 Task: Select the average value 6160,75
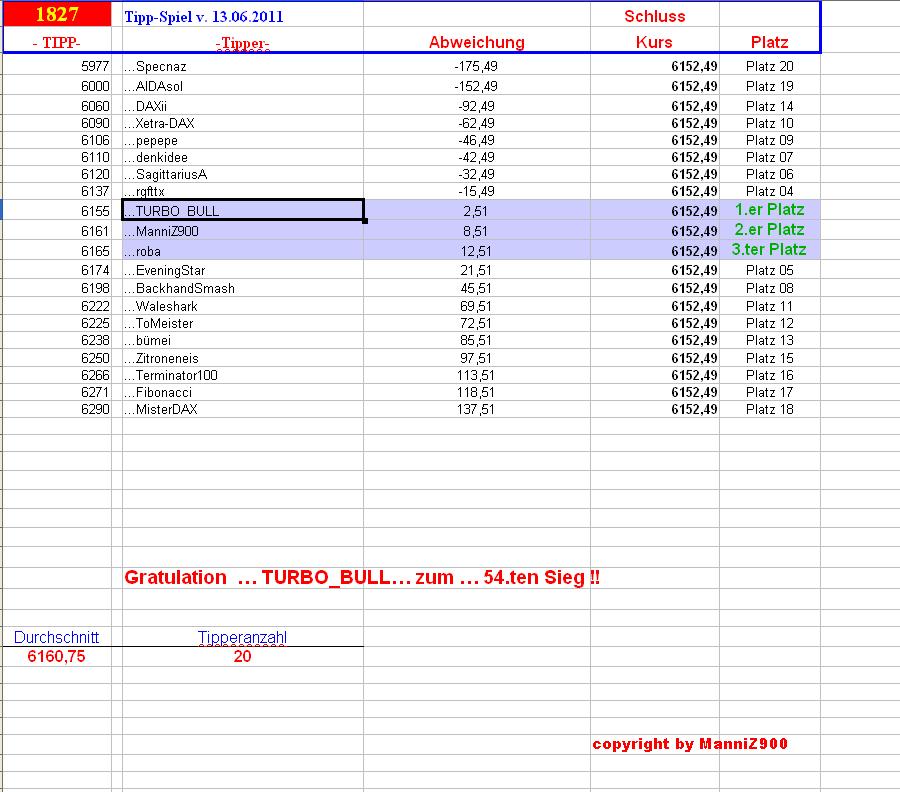[56, 656]
